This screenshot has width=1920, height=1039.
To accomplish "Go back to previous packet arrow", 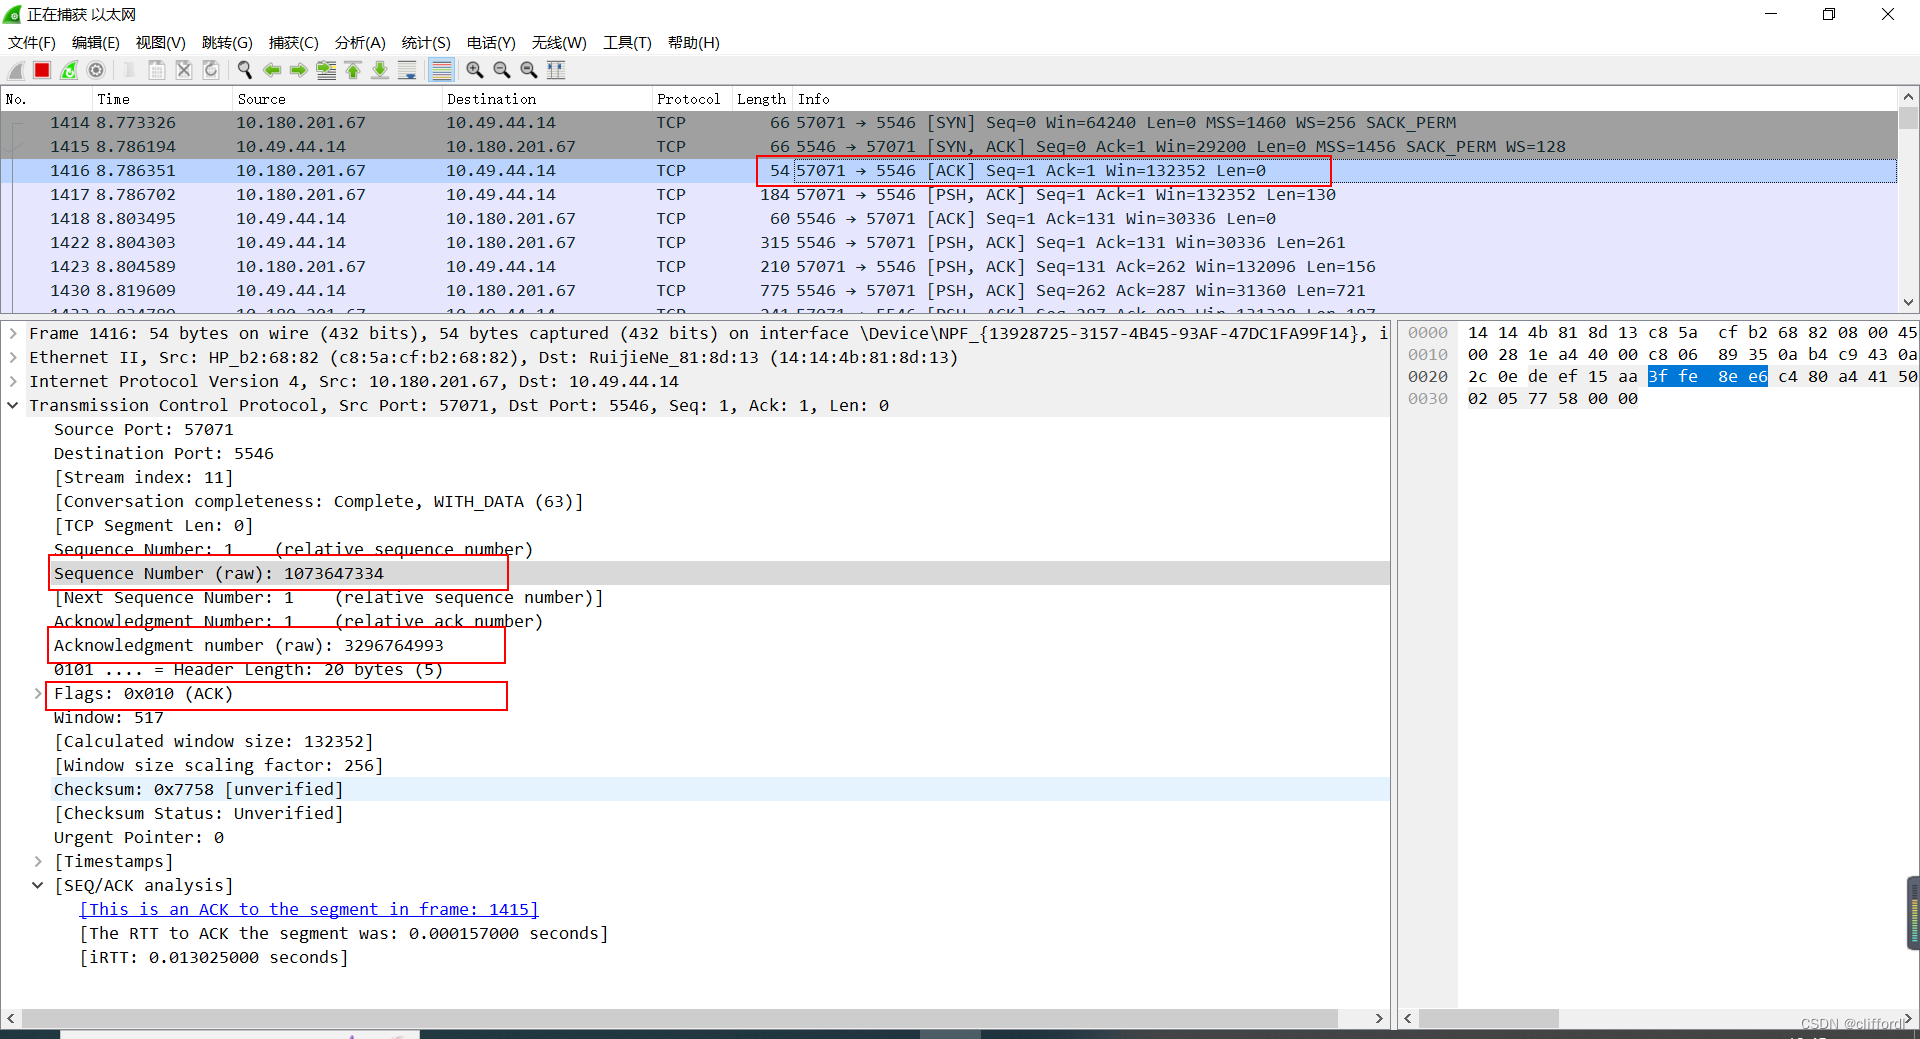I will 272,70.
